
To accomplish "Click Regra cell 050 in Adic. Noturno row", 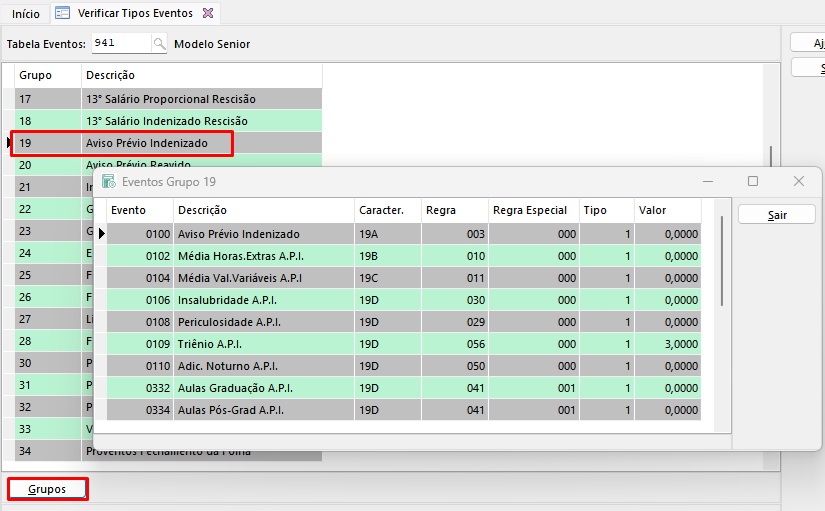I will [455, 366].
